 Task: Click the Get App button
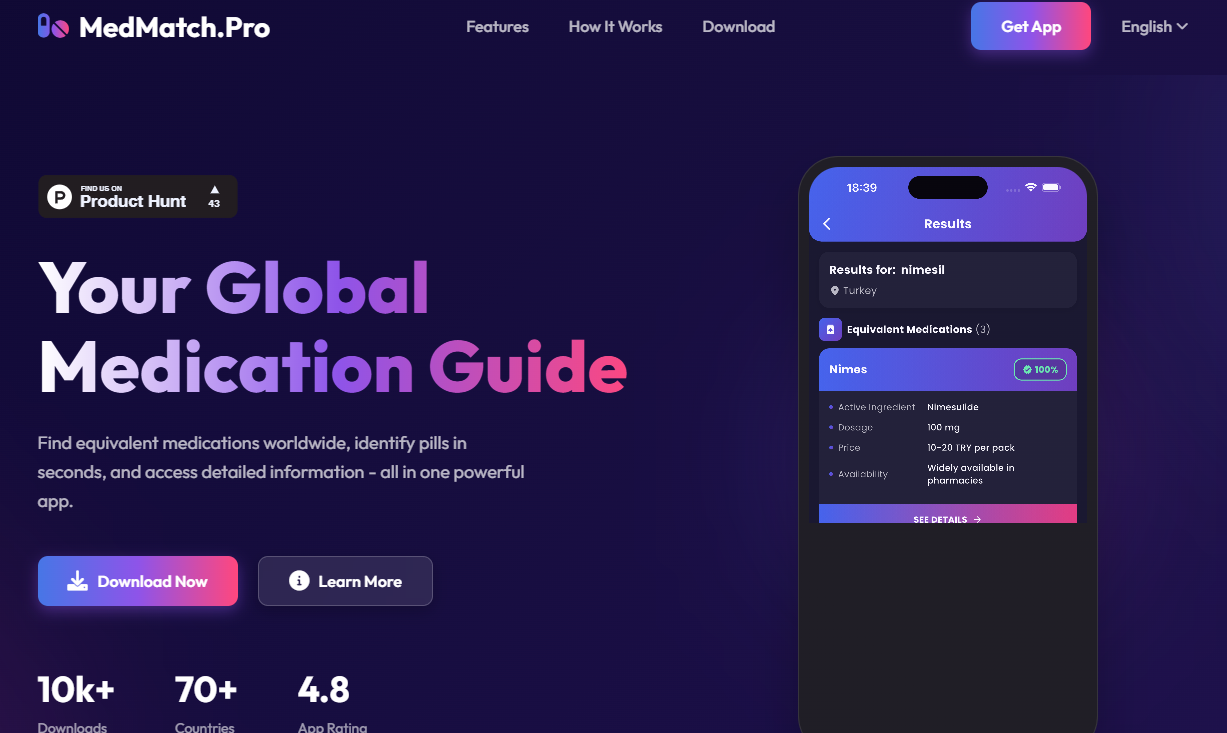coord(1031,26)
